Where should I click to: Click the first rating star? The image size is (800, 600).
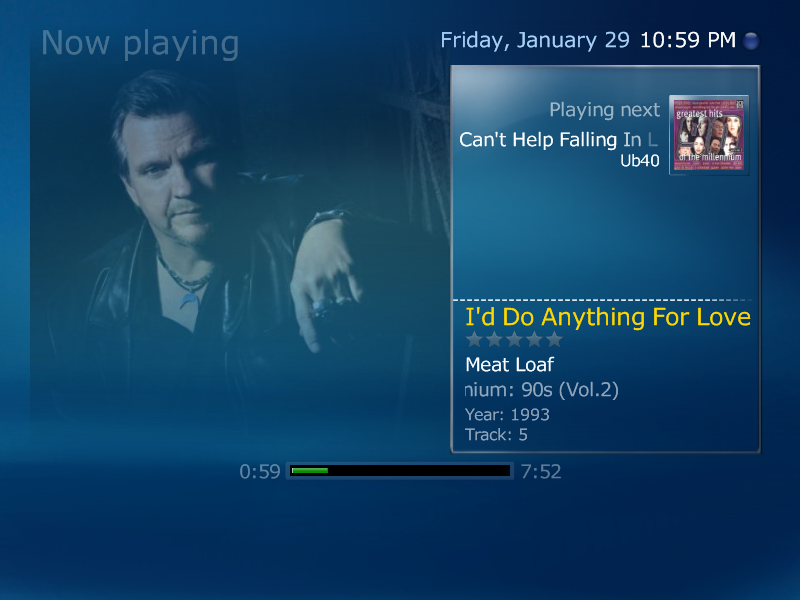point(474,339)
